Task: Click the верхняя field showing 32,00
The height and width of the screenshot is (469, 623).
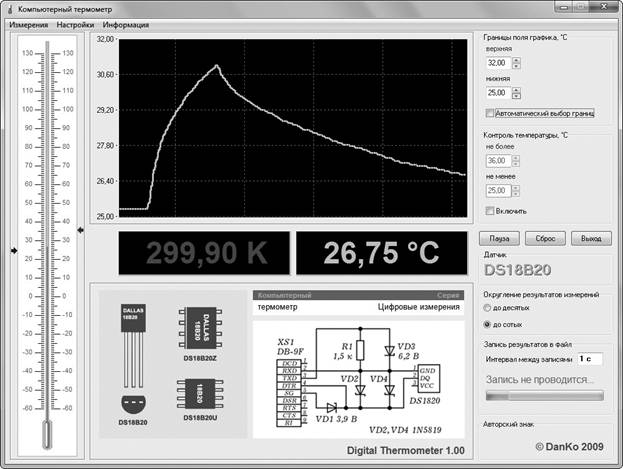Action: coord(499,63)
